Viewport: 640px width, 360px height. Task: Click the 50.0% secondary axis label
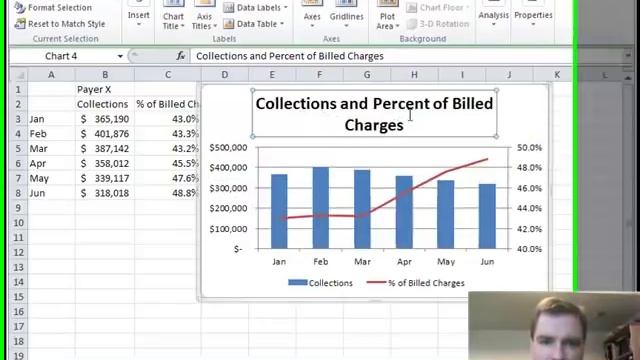(529, 147)
